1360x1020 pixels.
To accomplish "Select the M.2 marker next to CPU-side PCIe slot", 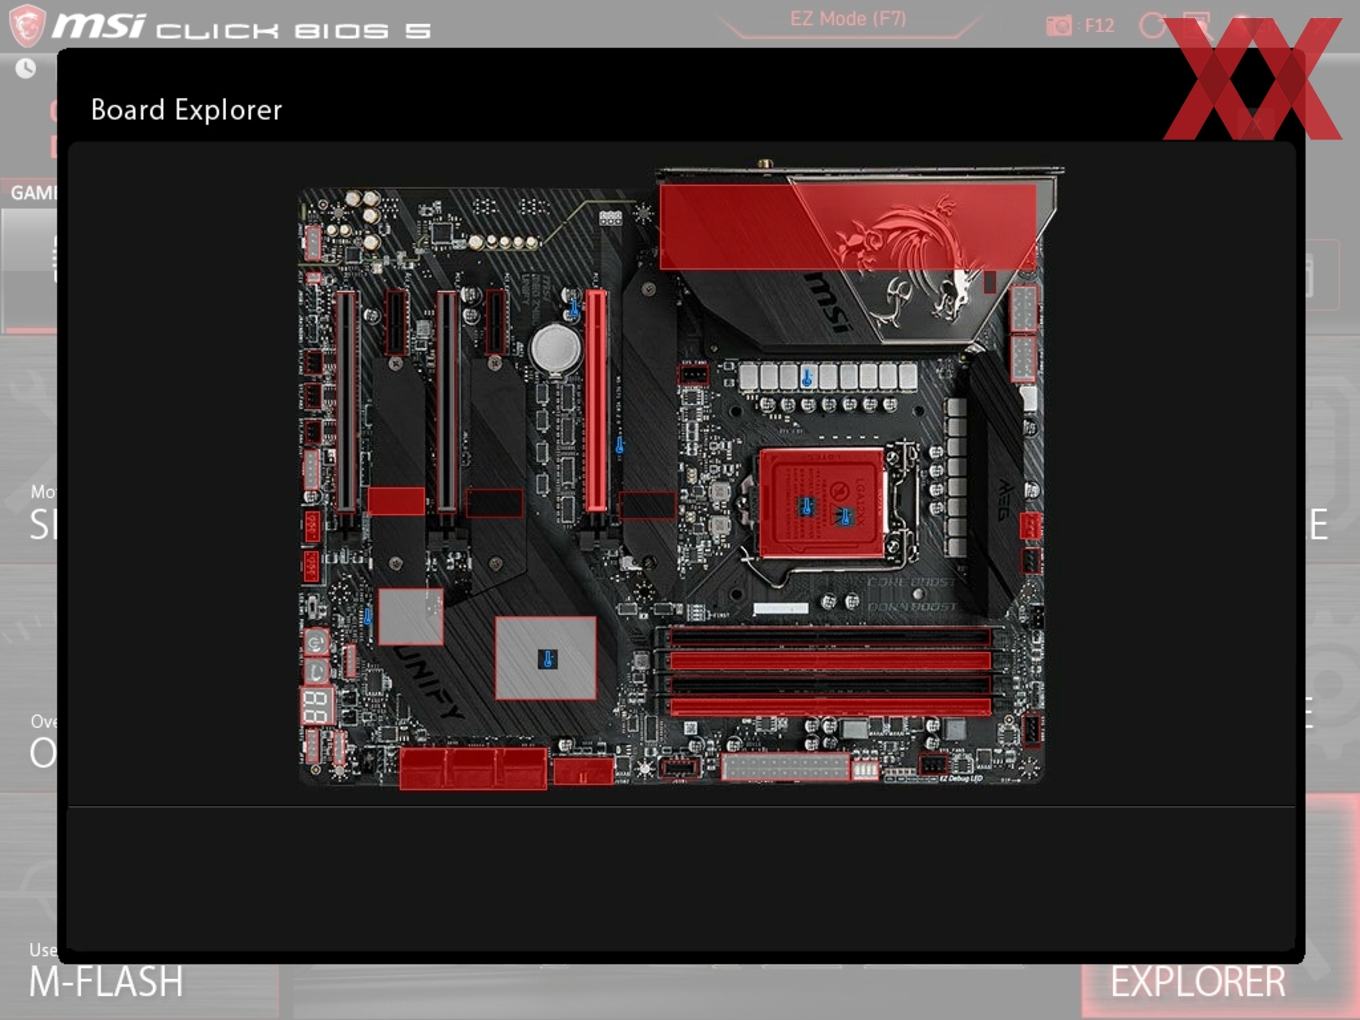I will click(x=647, y=505).
